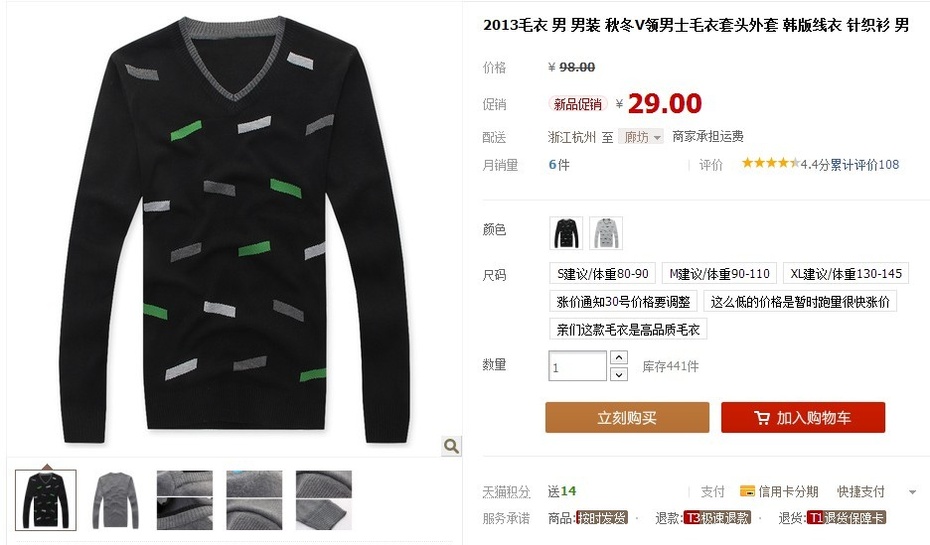Click the credit card 信用卡分期 icon
Viewport: 930px width, 545px height.
click(747, 491)
